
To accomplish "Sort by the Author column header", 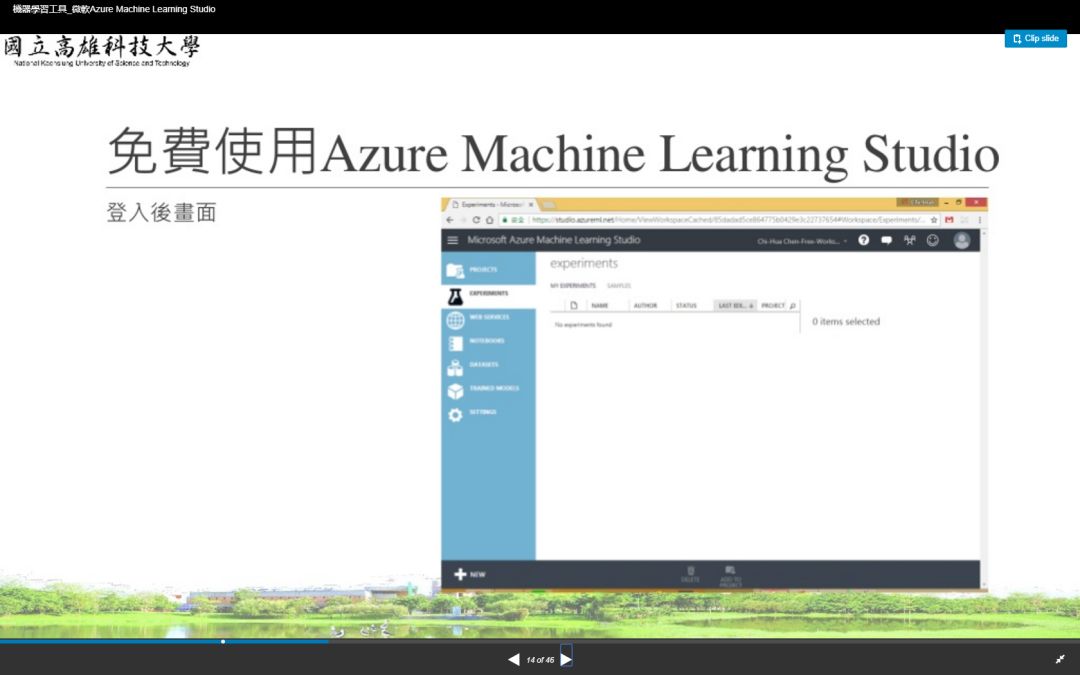I will (x=645, y=305).
